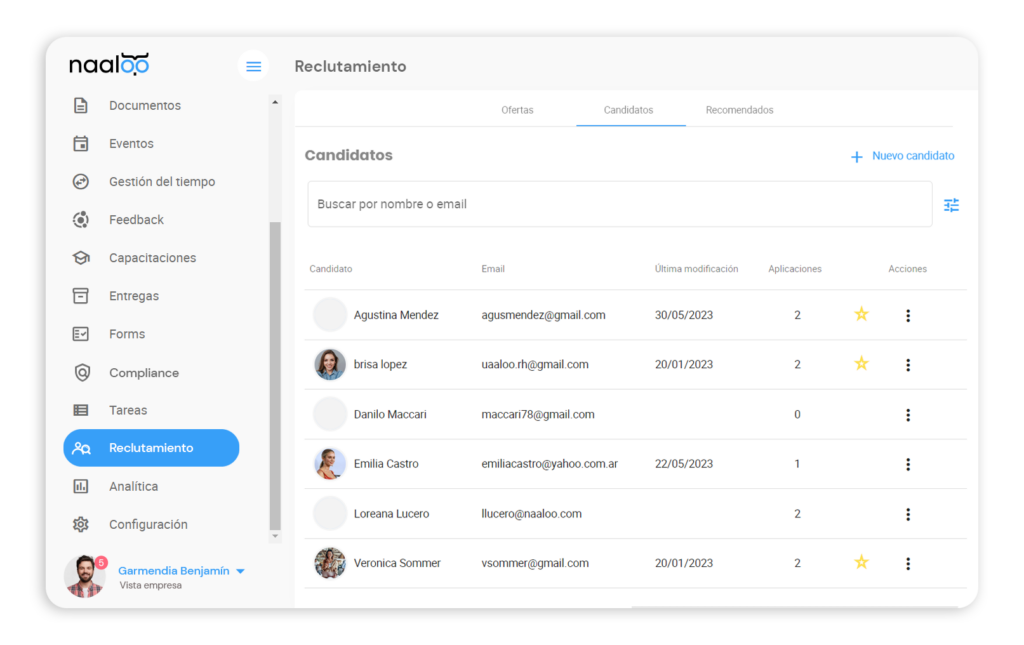1024x645 pixels.
Task: Click email uaaloo.rh@gmail.com
Action: pyautogui.click(x=535, y=364)
